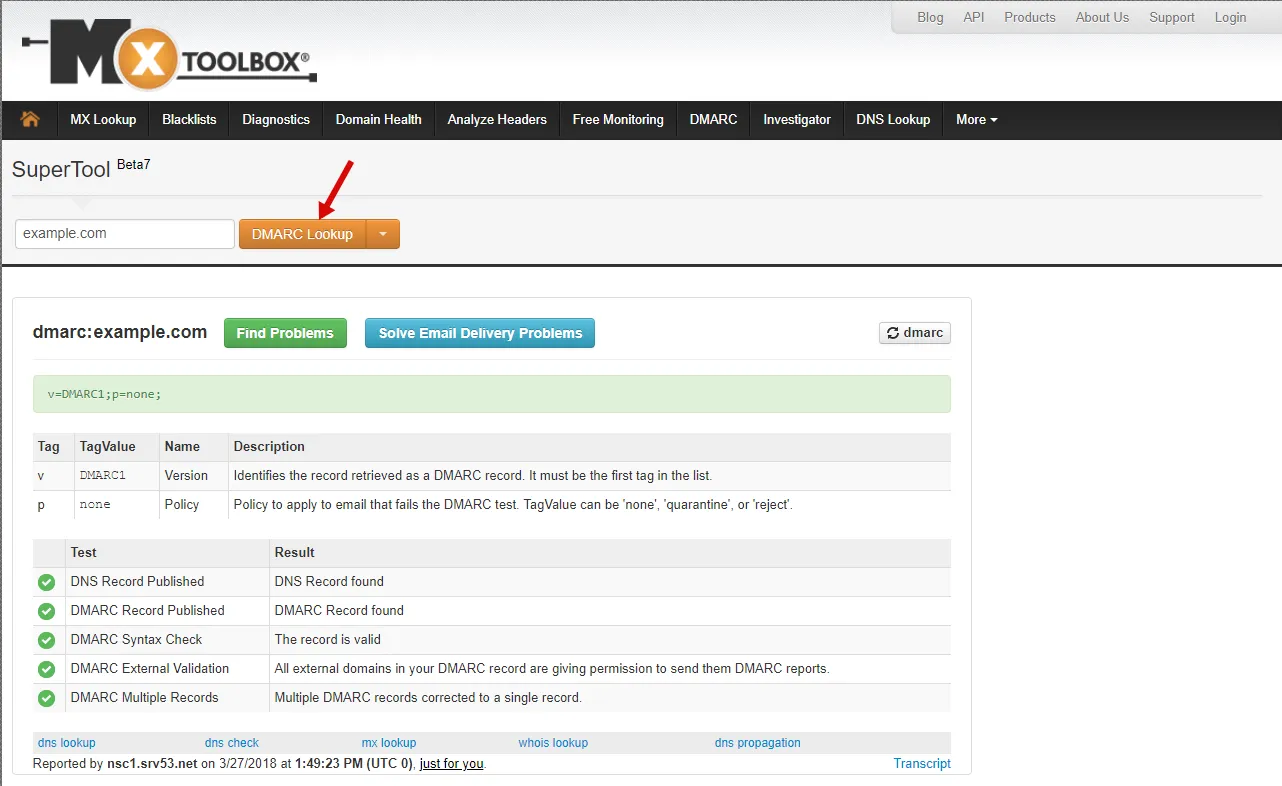Viewport: 1282px width, 786px height.
Task: Click the MxToolbox logo
Action: (x=168, y=59)
